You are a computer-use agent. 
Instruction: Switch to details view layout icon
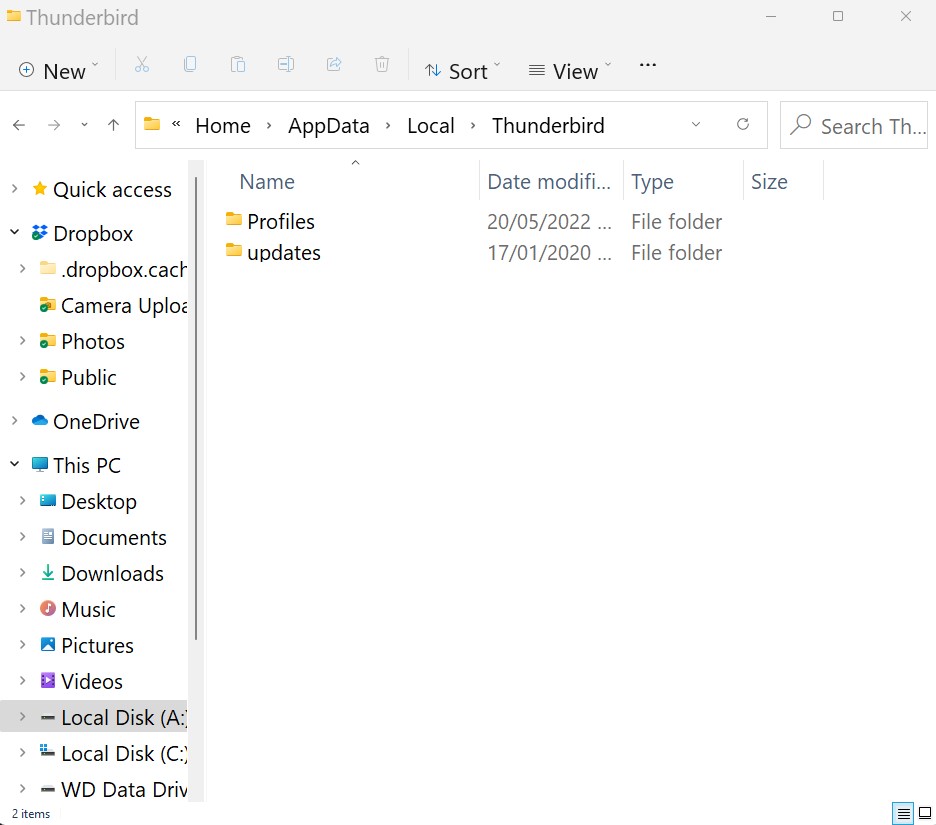(903, 813)
